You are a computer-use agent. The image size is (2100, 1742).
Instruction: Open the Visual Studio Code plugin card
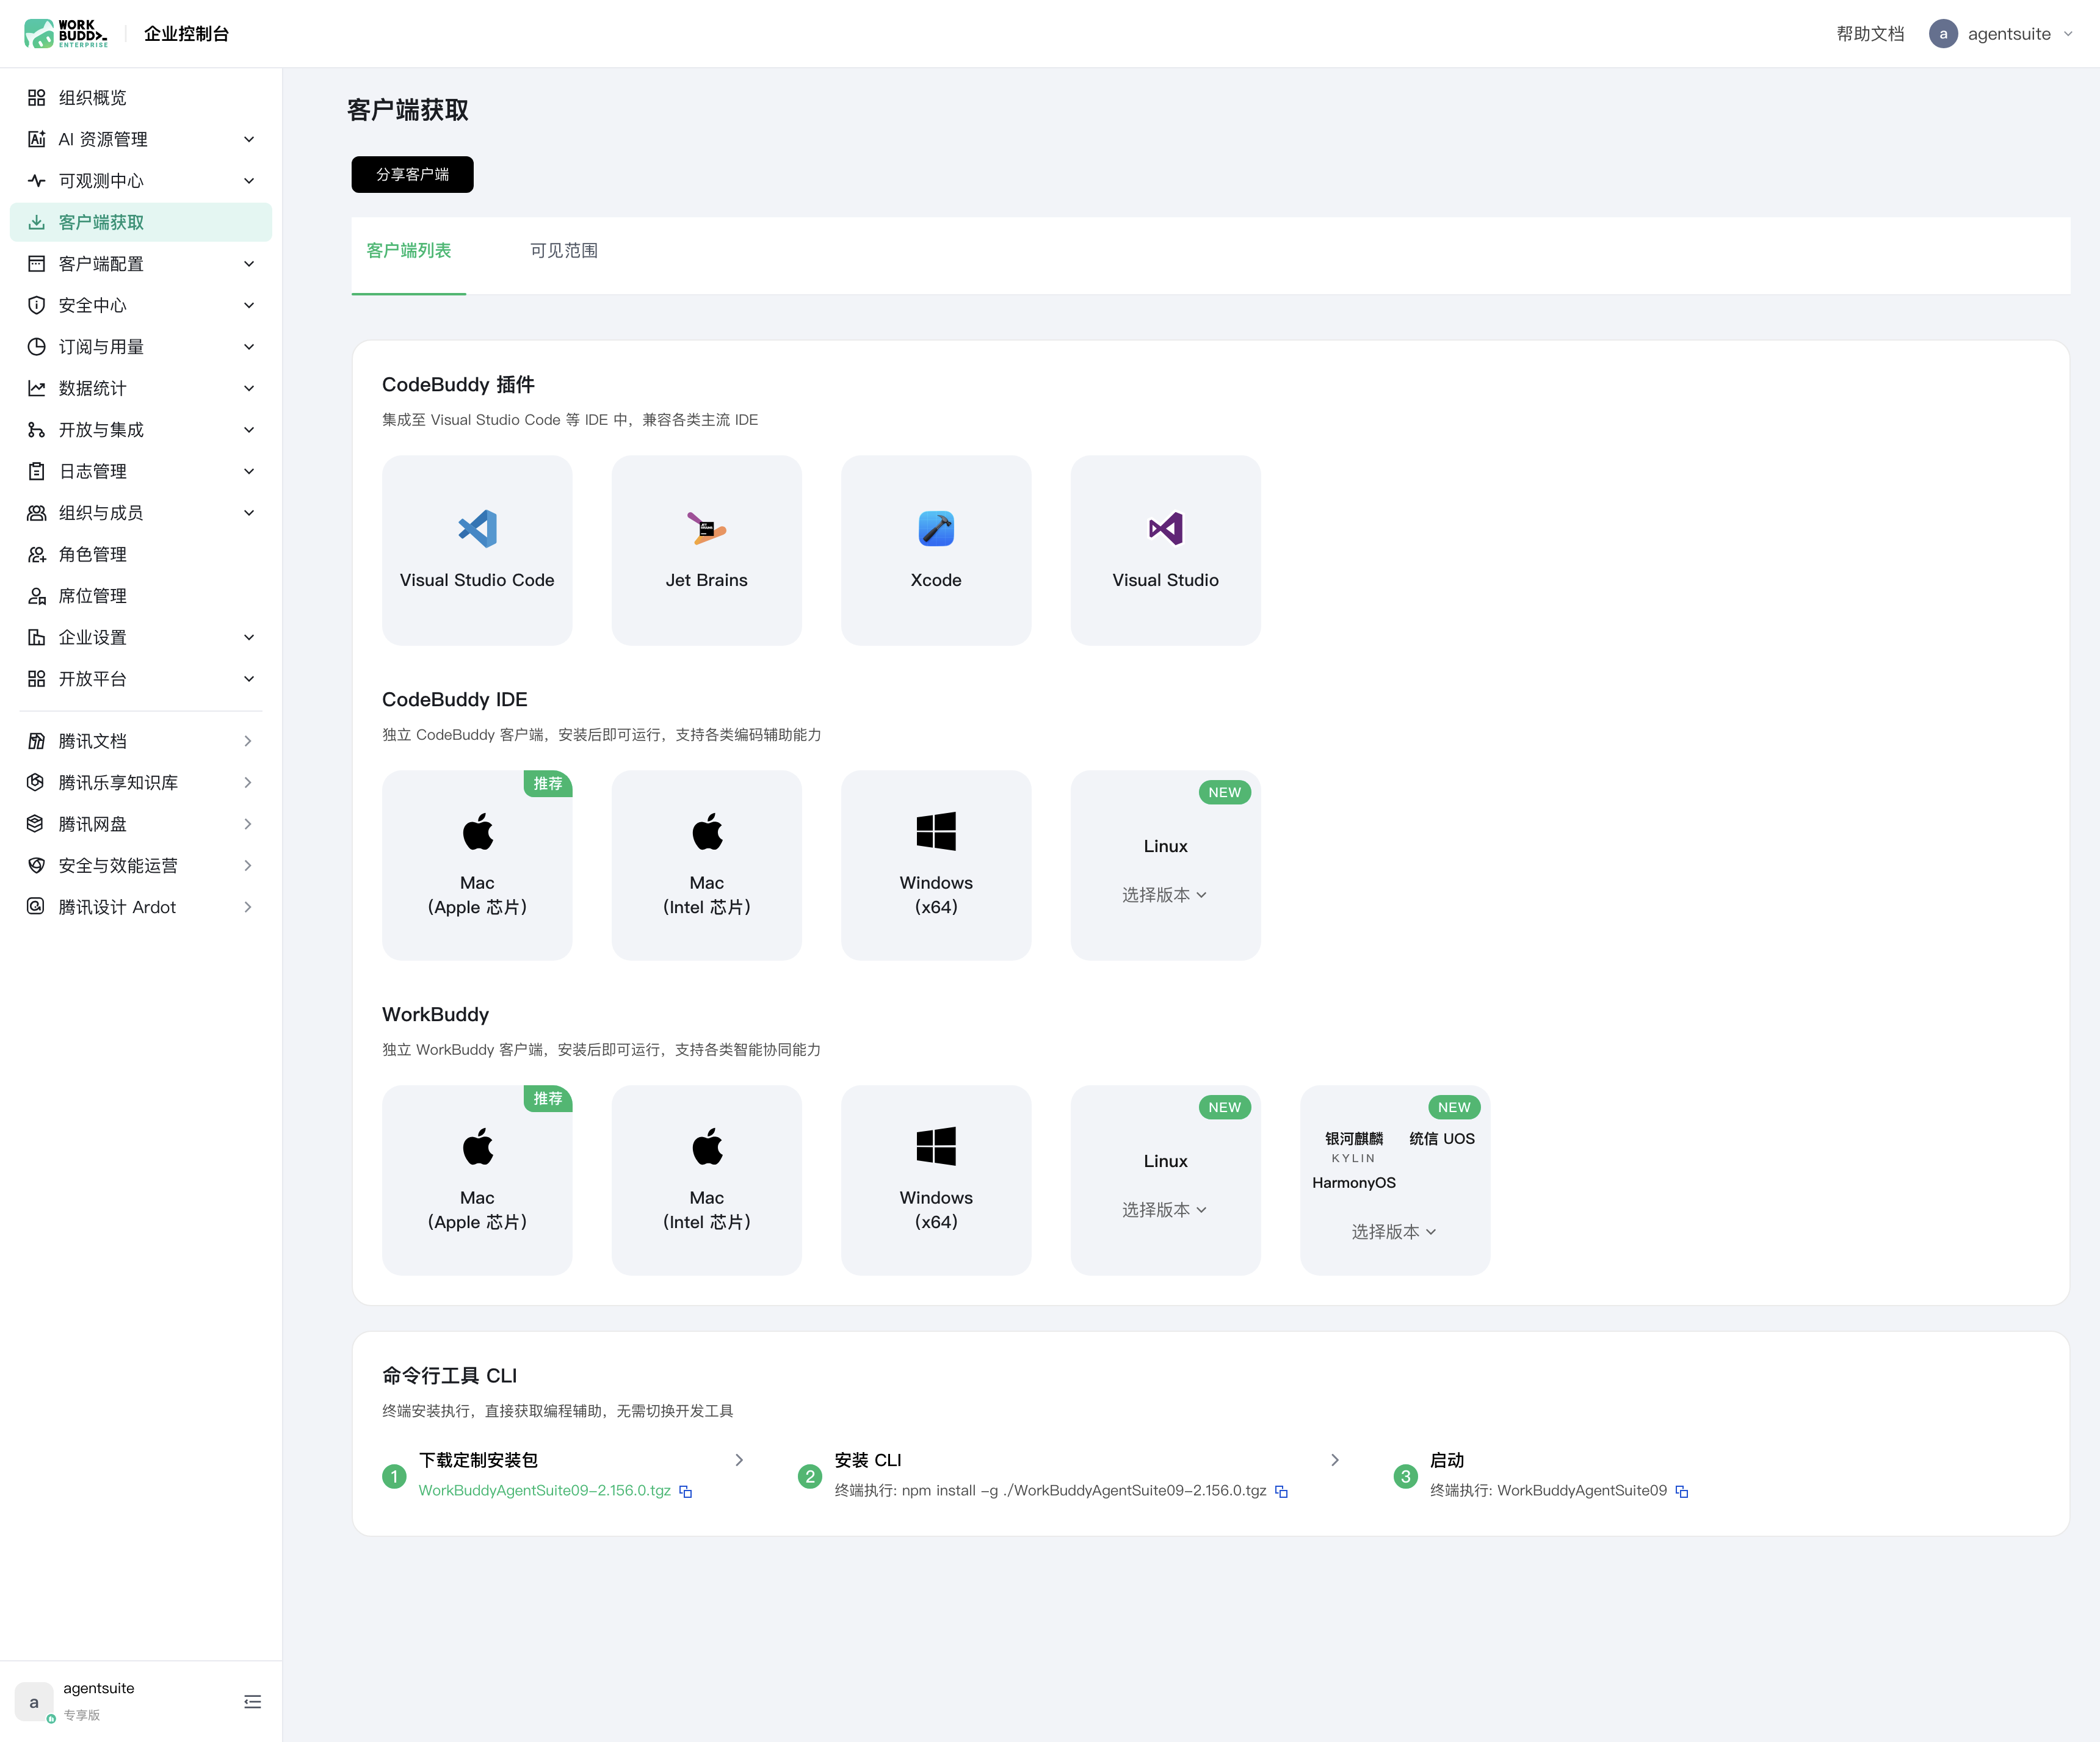point(477,550)
